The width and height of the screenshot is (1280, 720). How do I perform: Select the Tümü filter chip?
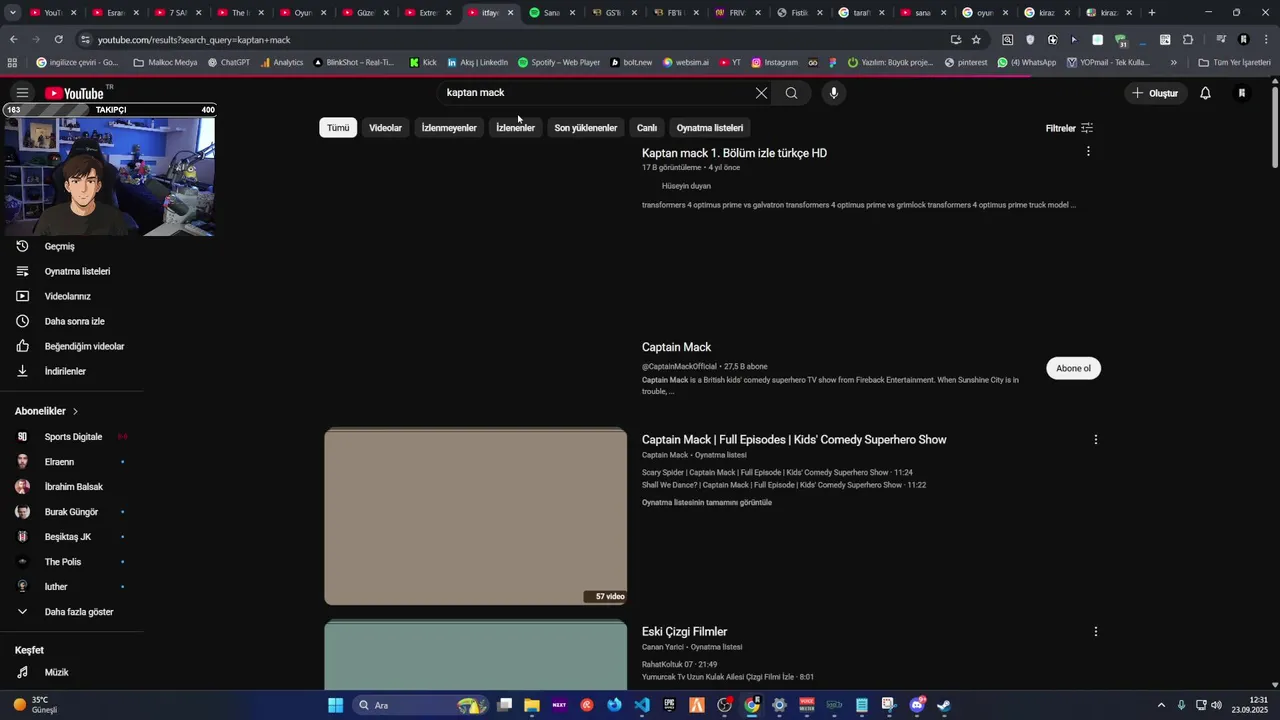tap(338, 128)
